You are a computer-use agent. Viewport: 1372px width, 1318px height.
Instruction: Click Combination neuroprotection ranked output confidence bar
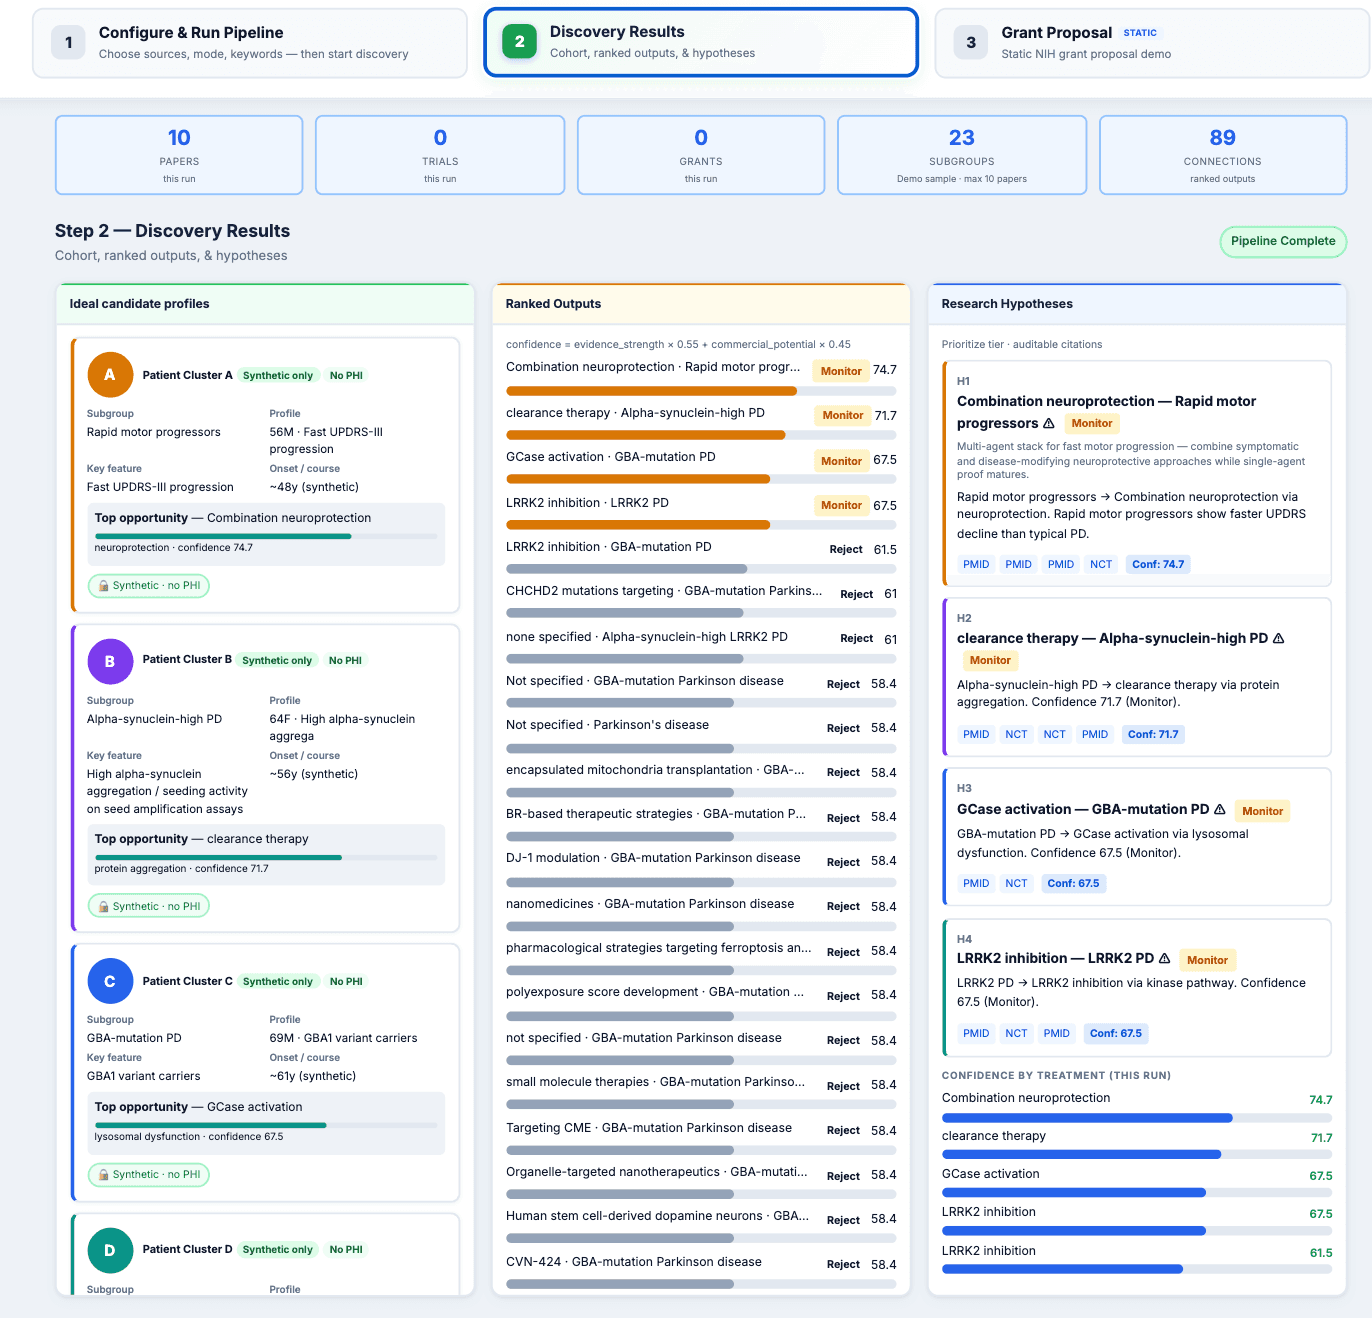[701, 391]
